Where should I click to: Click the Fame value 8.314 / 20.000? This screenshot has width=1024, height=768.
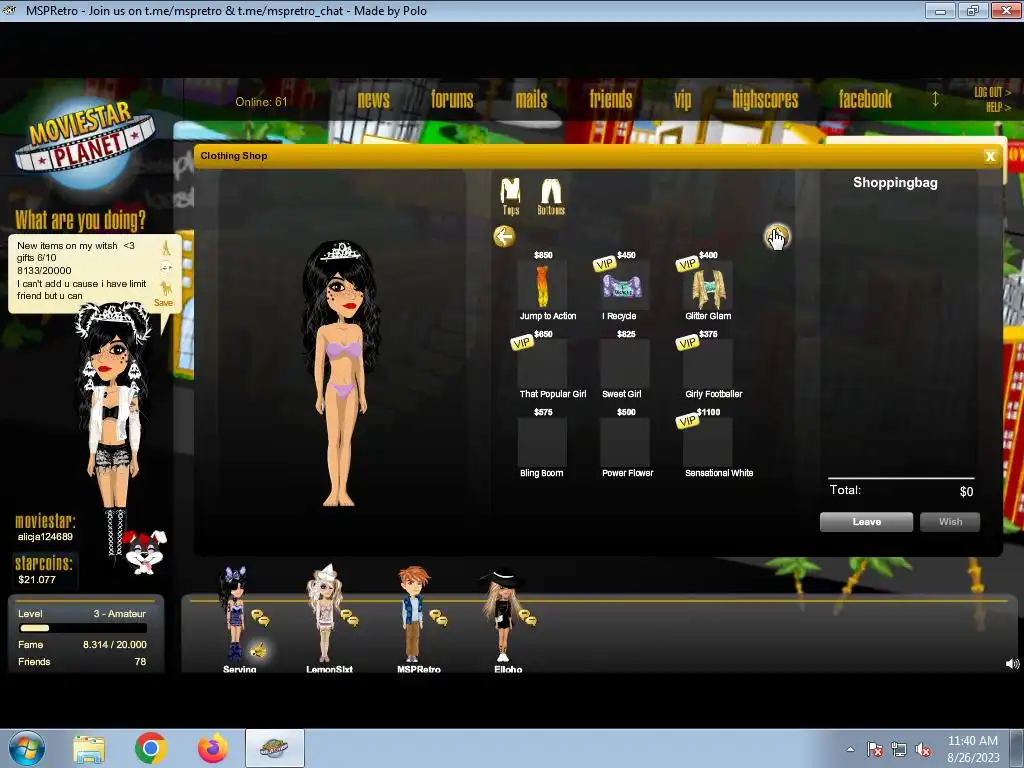tap(114, 645)
